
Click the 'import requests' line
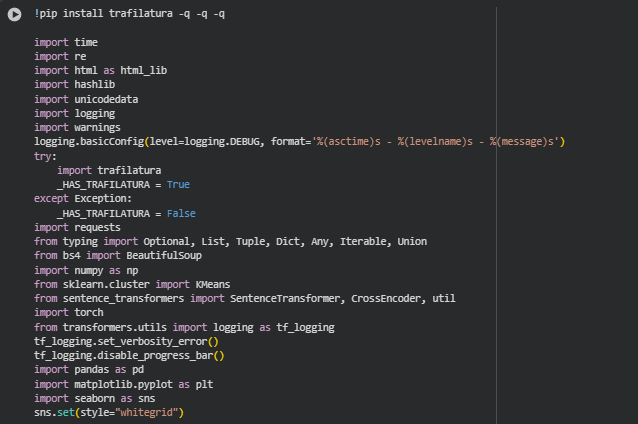(x=76, y=228)
